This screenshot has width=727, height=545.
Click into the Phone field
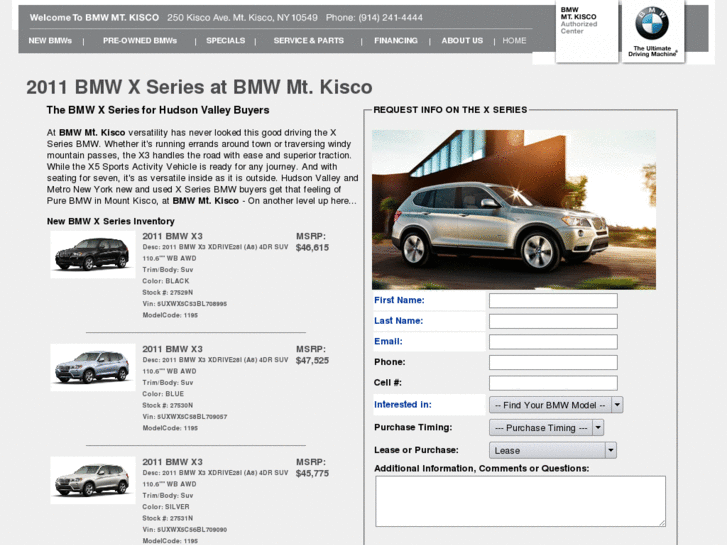point(553,362)
